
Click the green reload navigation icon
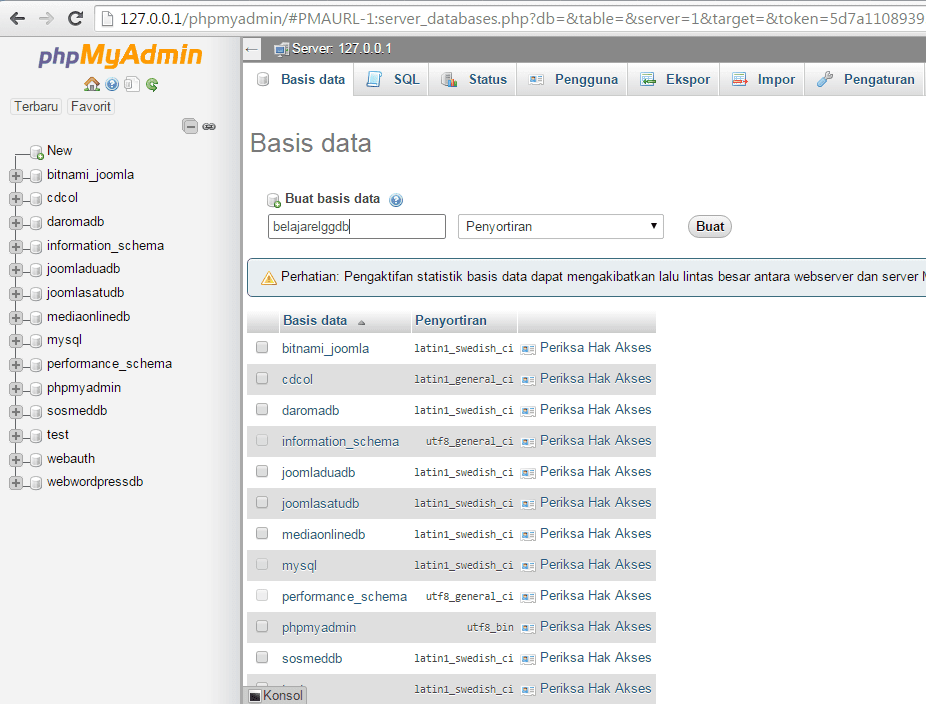(152, 84)
